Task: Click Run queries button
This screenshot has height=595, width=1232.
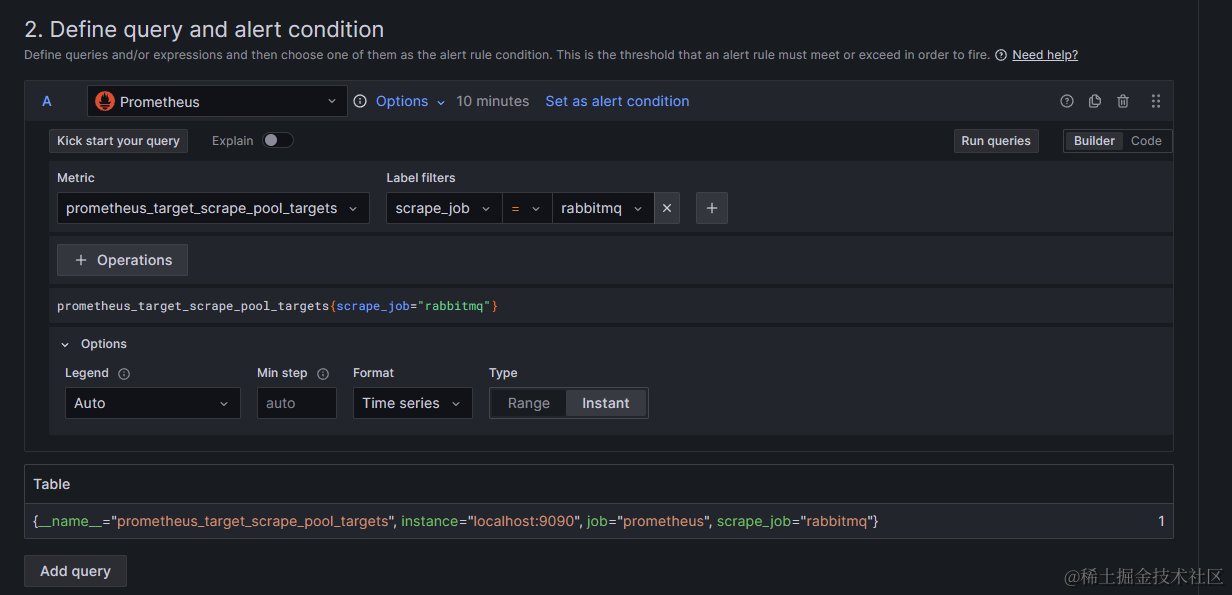Action: coord(996,141)
